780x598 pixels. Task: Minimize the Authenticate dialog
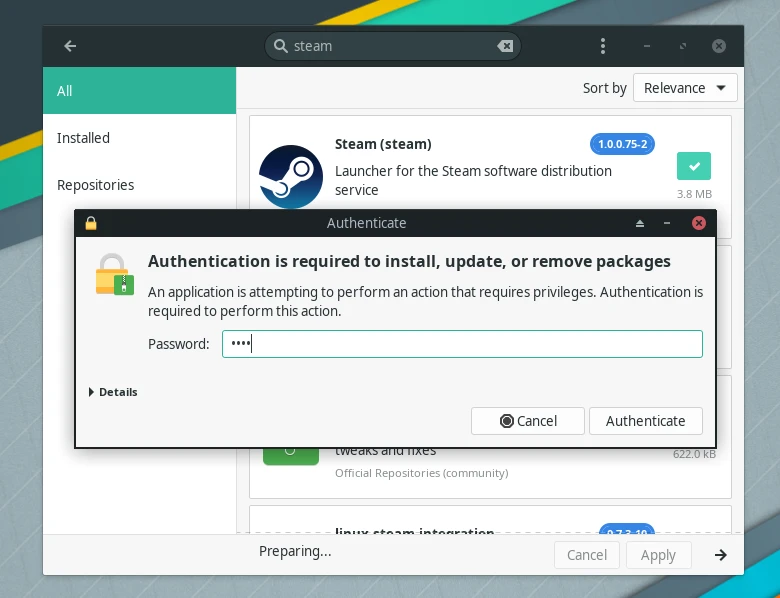click(x=667, y=223)
